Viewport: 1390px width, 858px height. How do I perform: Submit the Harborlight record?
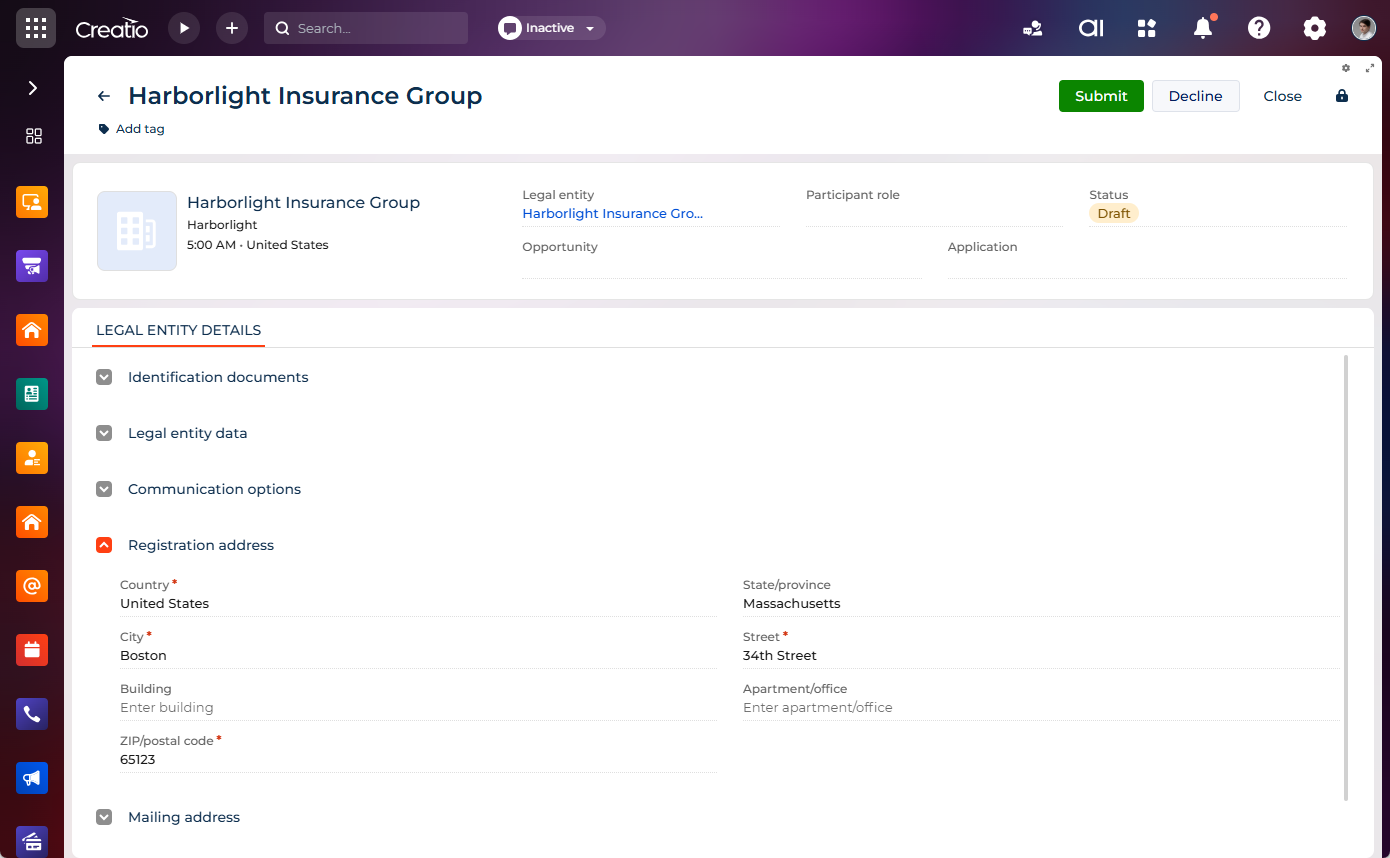pyautogui.click(x=1101, y=96)
